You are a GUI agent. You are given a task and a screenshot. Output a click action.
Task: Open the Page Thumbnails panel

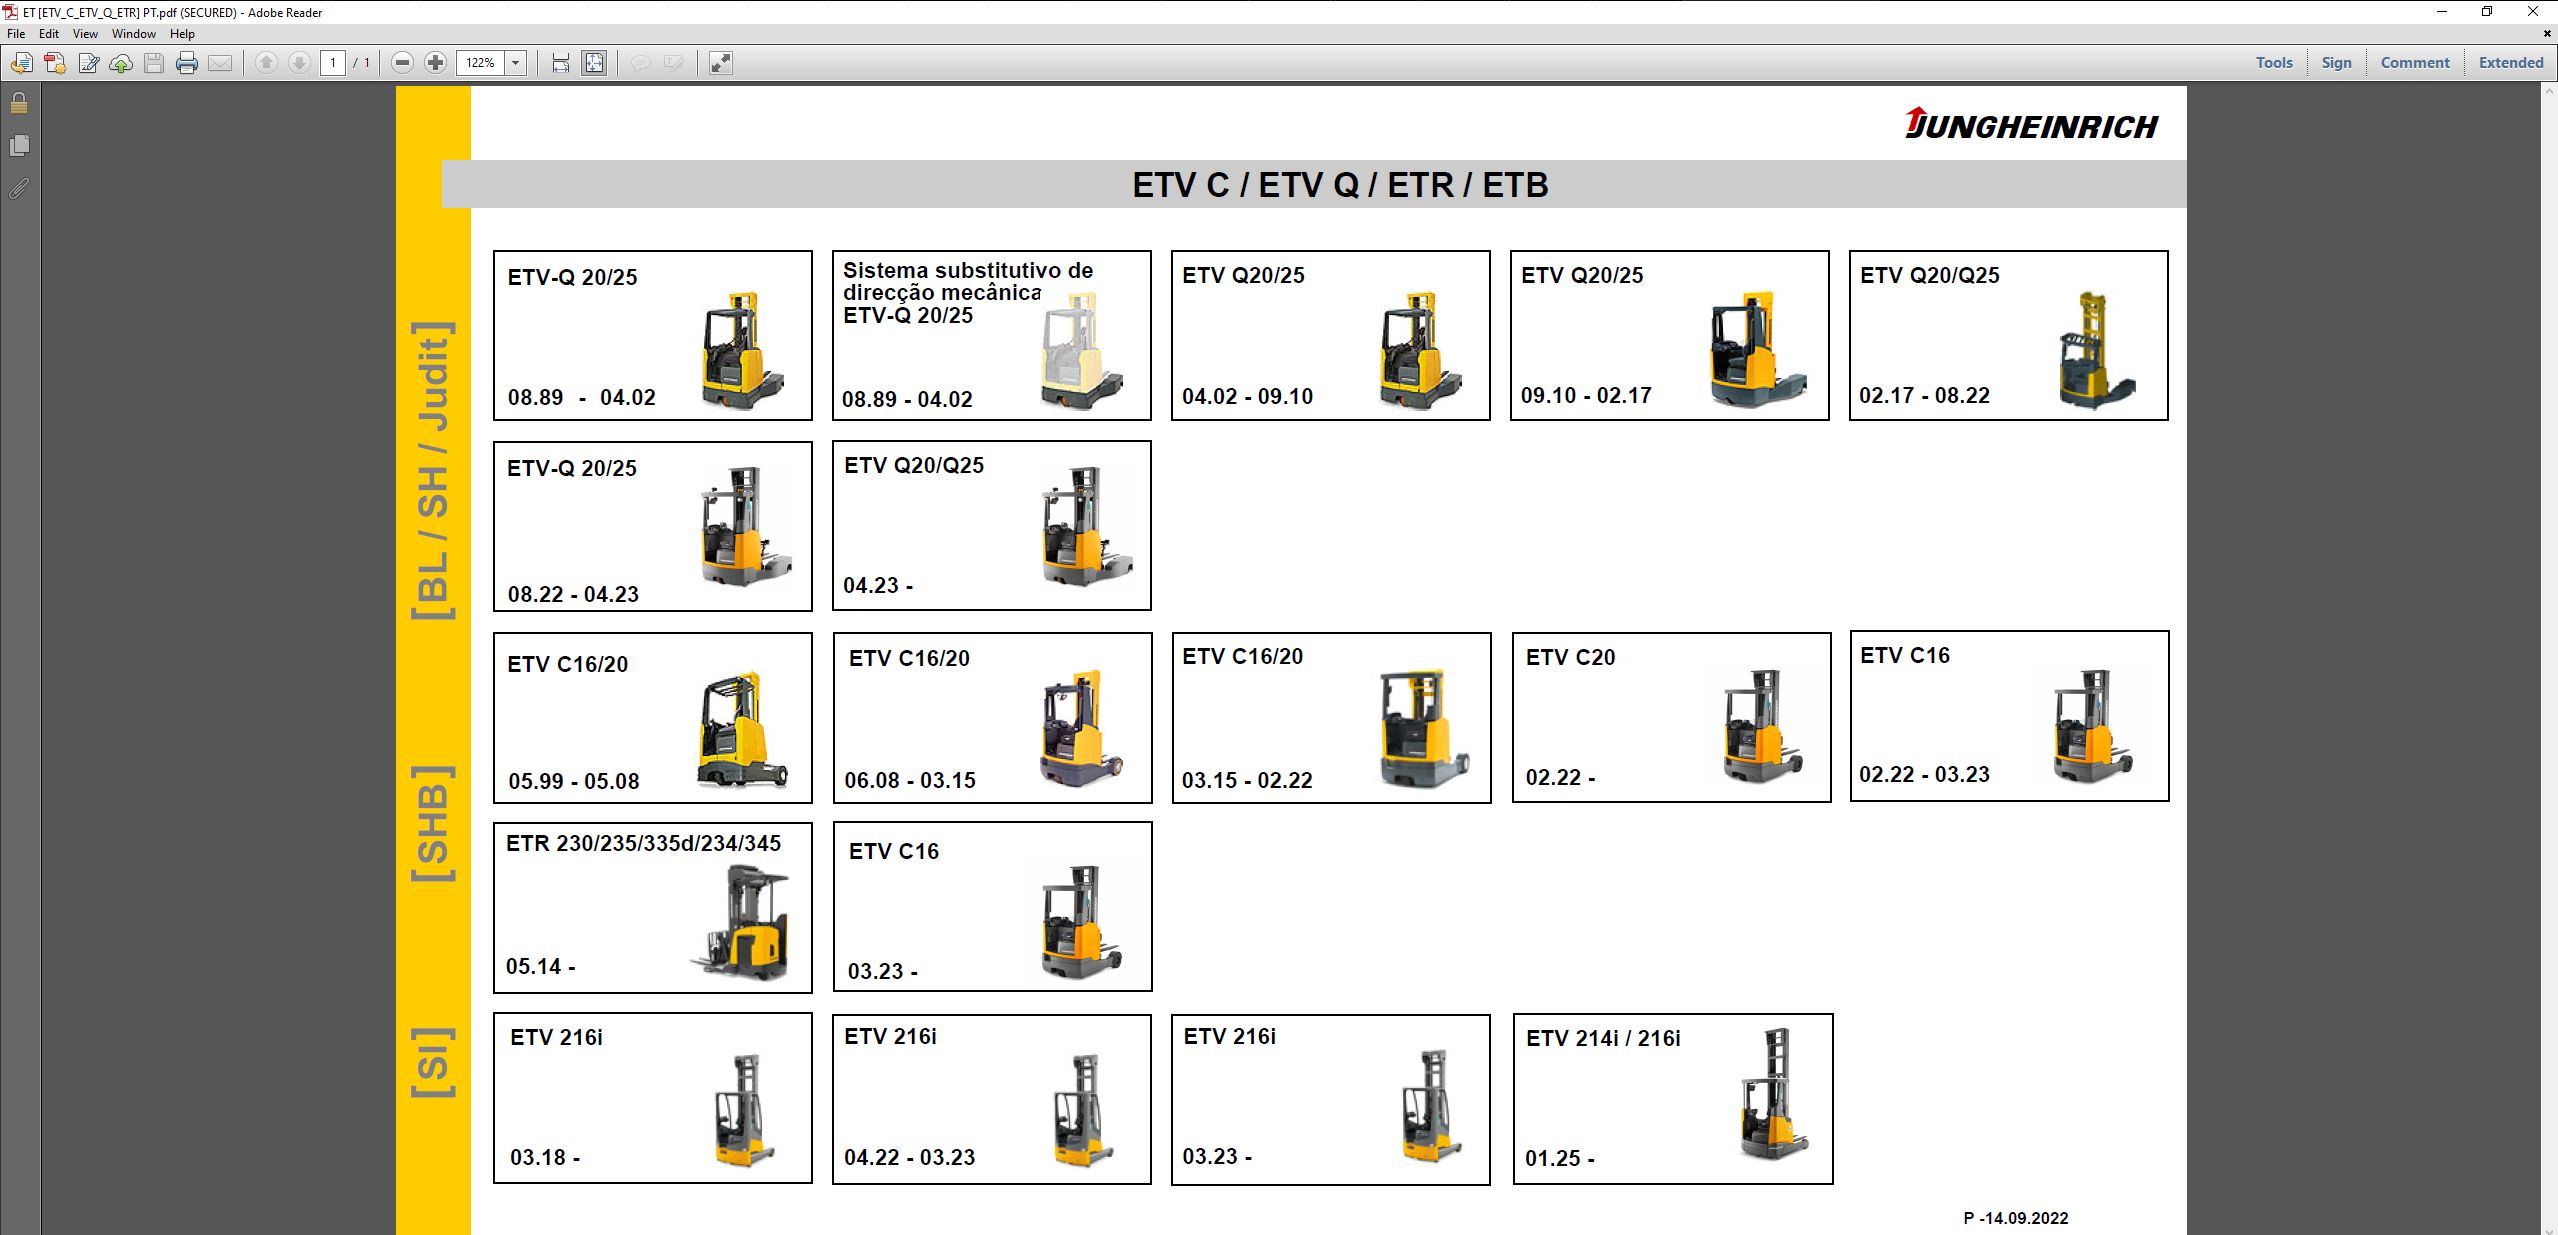(18, 145)
